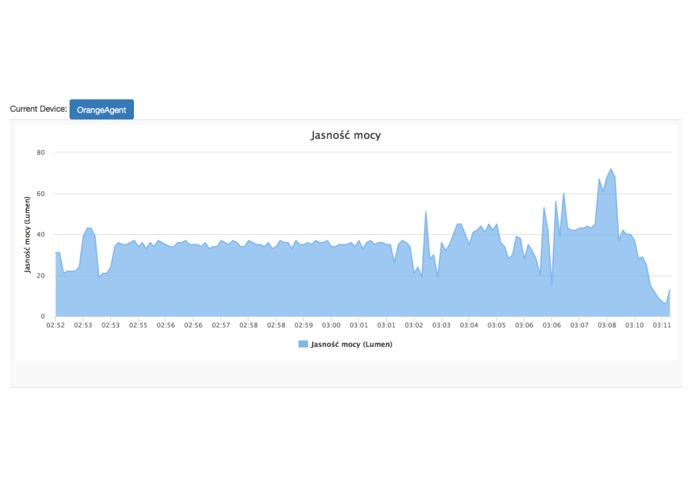The height and width of the screenshot is (494, 695).
Task: Click the 02:57 time axis label
Action: pyautogui.click(x=221, y=325)
